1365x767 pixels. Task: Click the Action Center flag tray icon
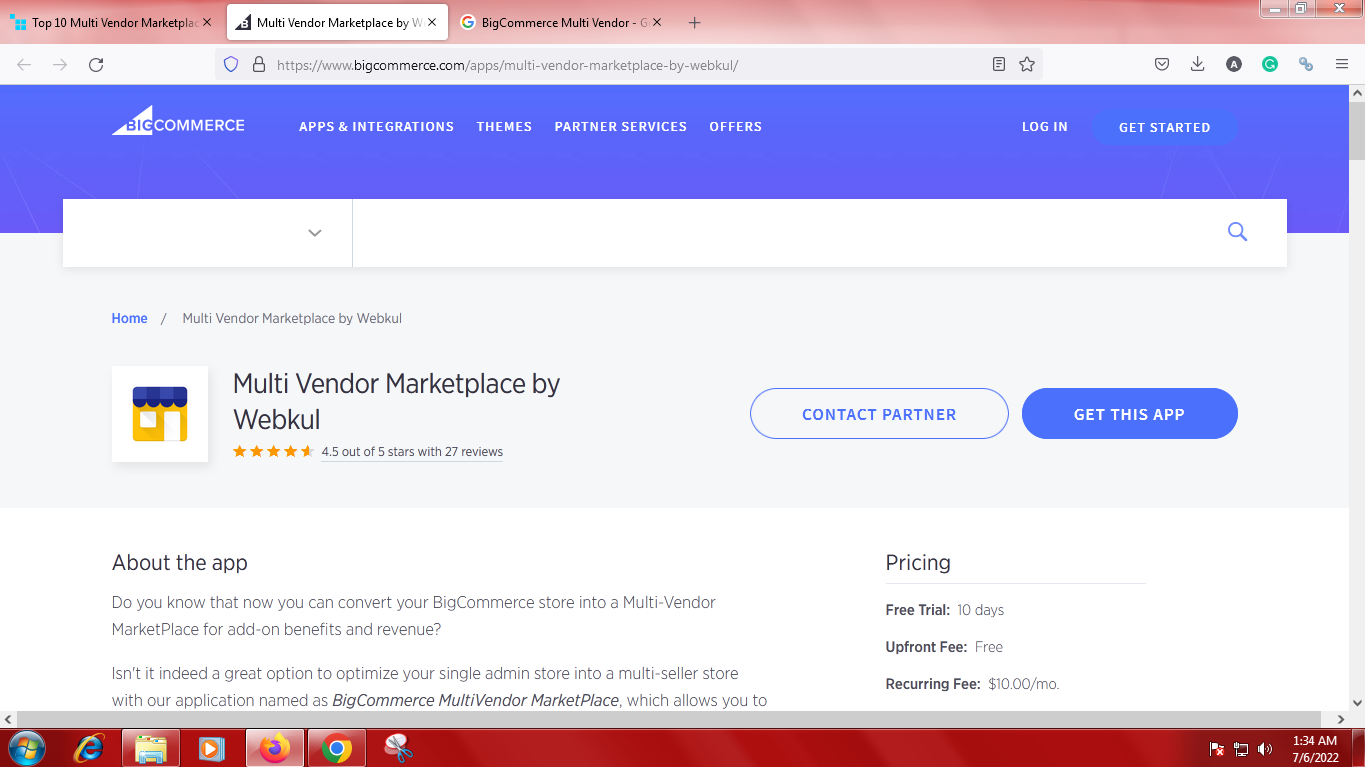pyautogui.click(x=1217, y=748)
